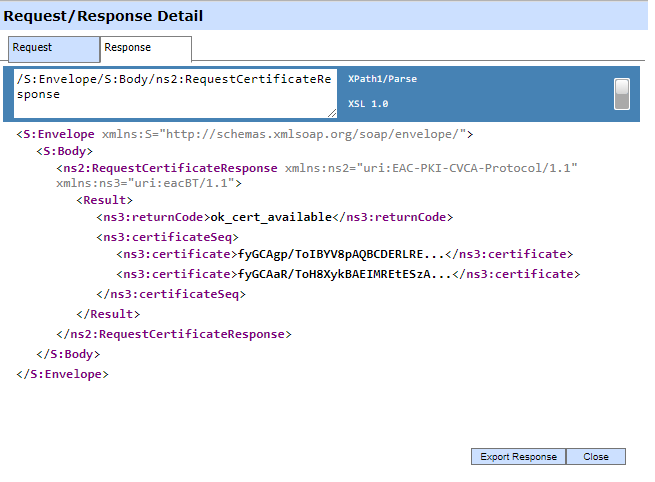Toggle the switch beside XPath1/Parse
Screen dimensions: 655x482
tap(622, 93)
